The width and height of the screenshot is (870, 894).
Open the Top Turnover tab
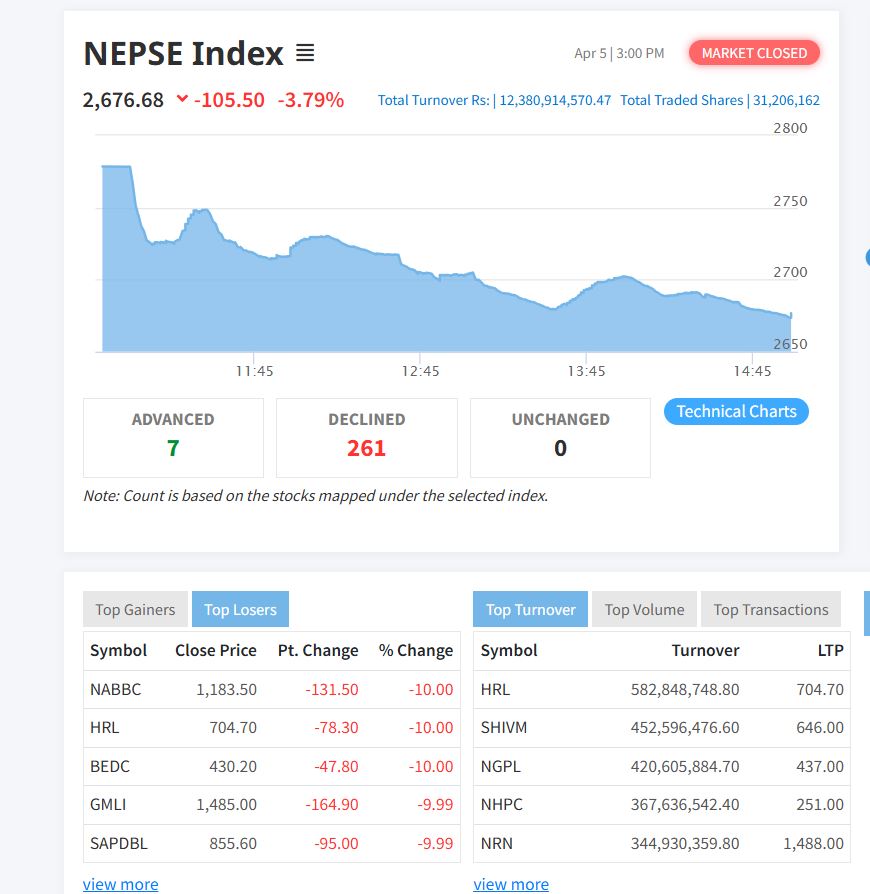(530, 609)
